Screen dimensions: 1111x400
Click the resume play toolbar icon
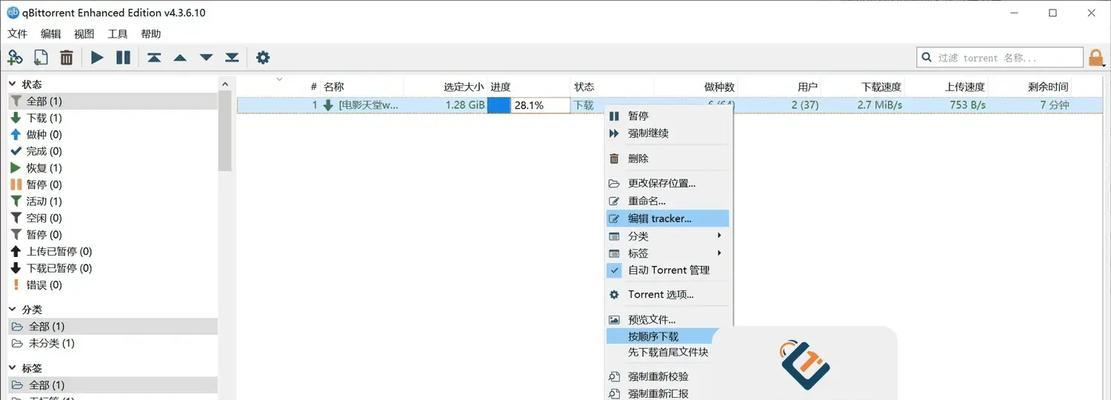[97, 57]
